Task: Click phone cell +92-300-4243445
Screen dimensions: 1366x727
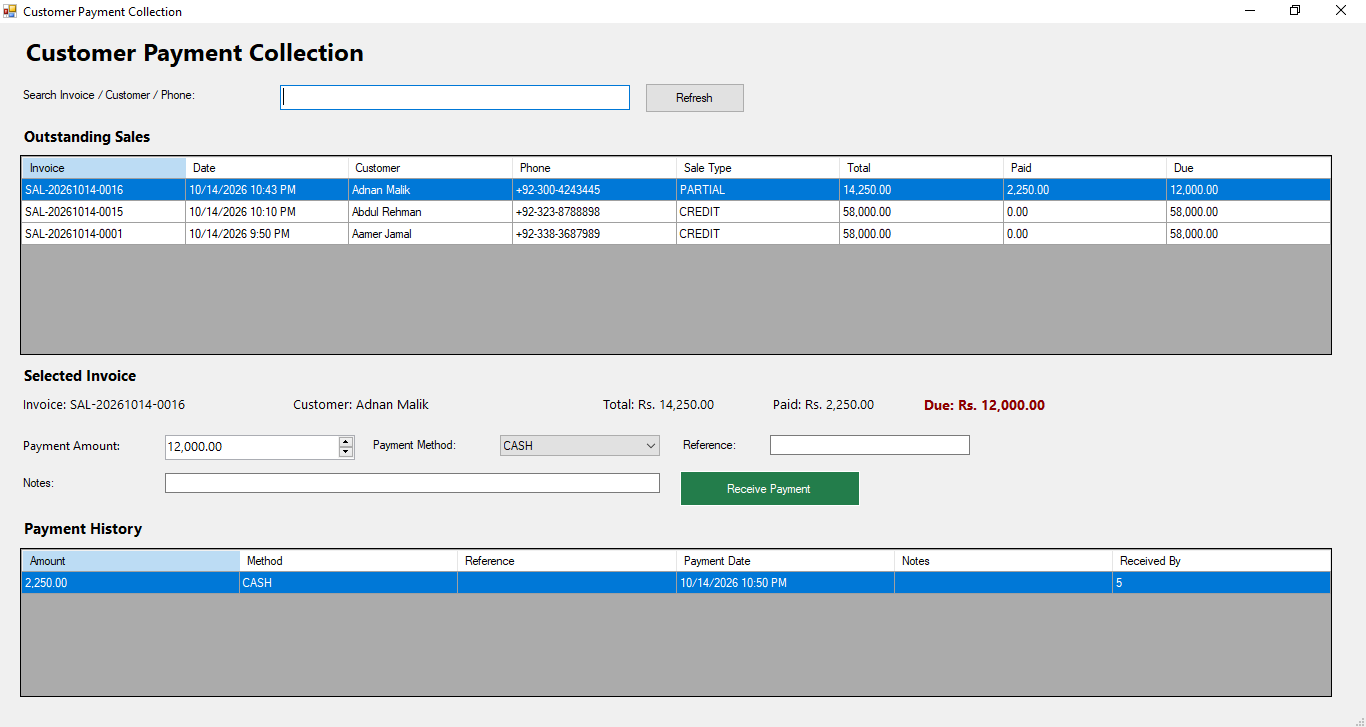Action: click(594, 190)
